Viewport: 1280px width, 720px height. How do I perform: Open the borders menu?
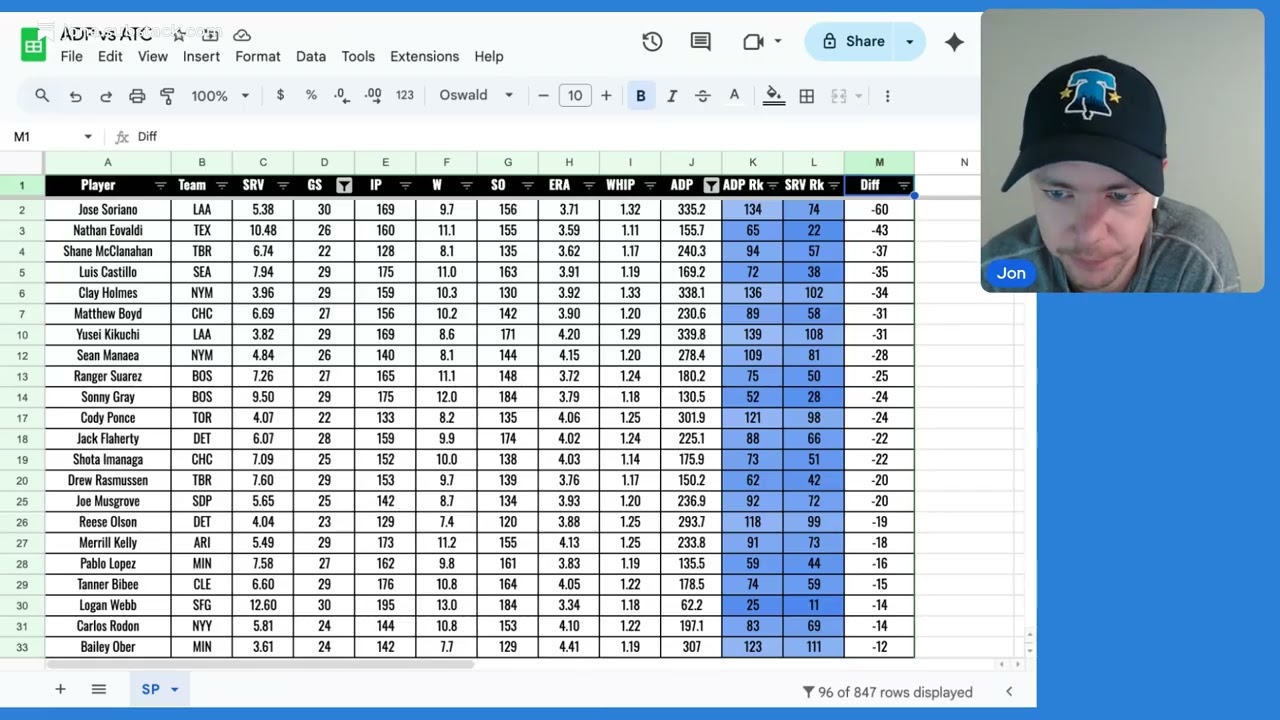click(x=806, y=96)
